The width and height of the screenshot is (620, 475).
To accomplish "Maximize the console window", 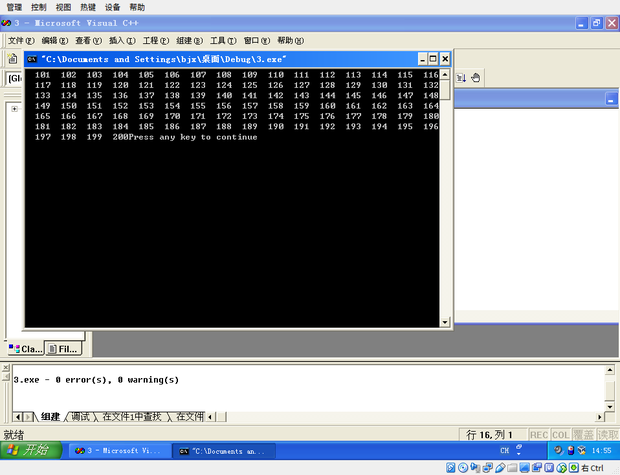I will tap(433, 59).
